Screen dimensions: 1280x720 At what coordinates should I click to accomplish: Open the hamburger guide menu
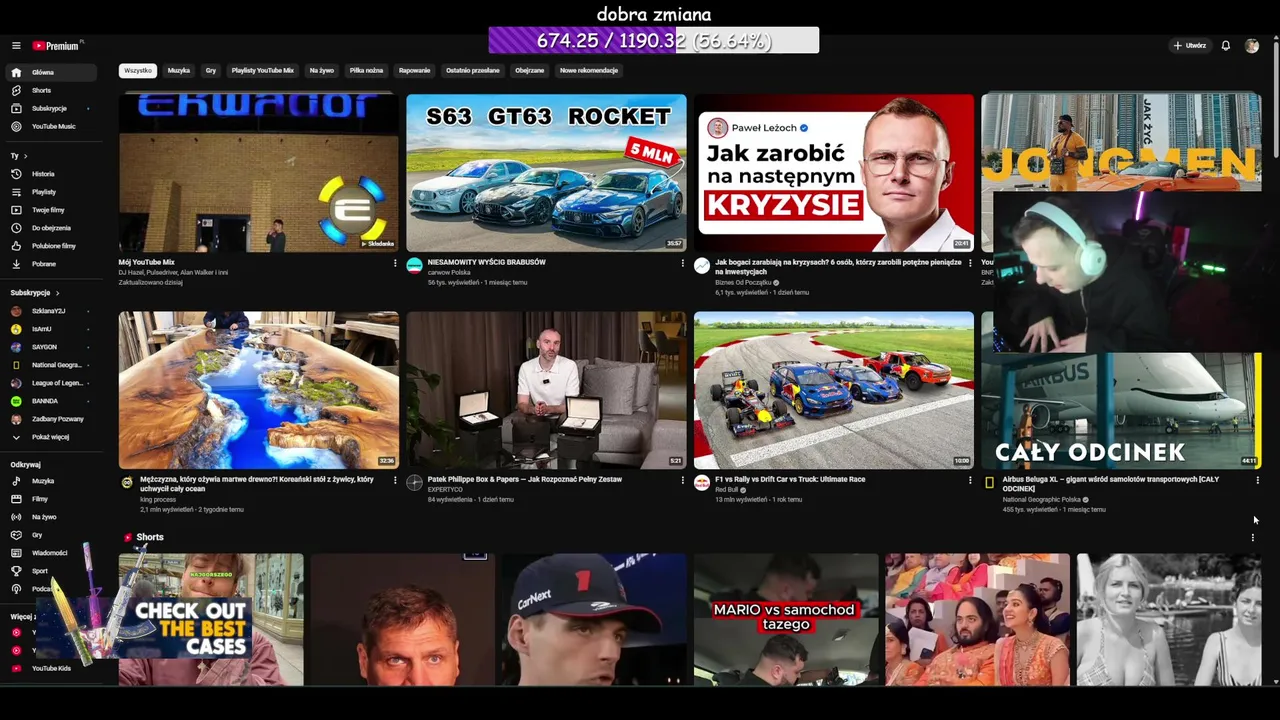point(16,46)
